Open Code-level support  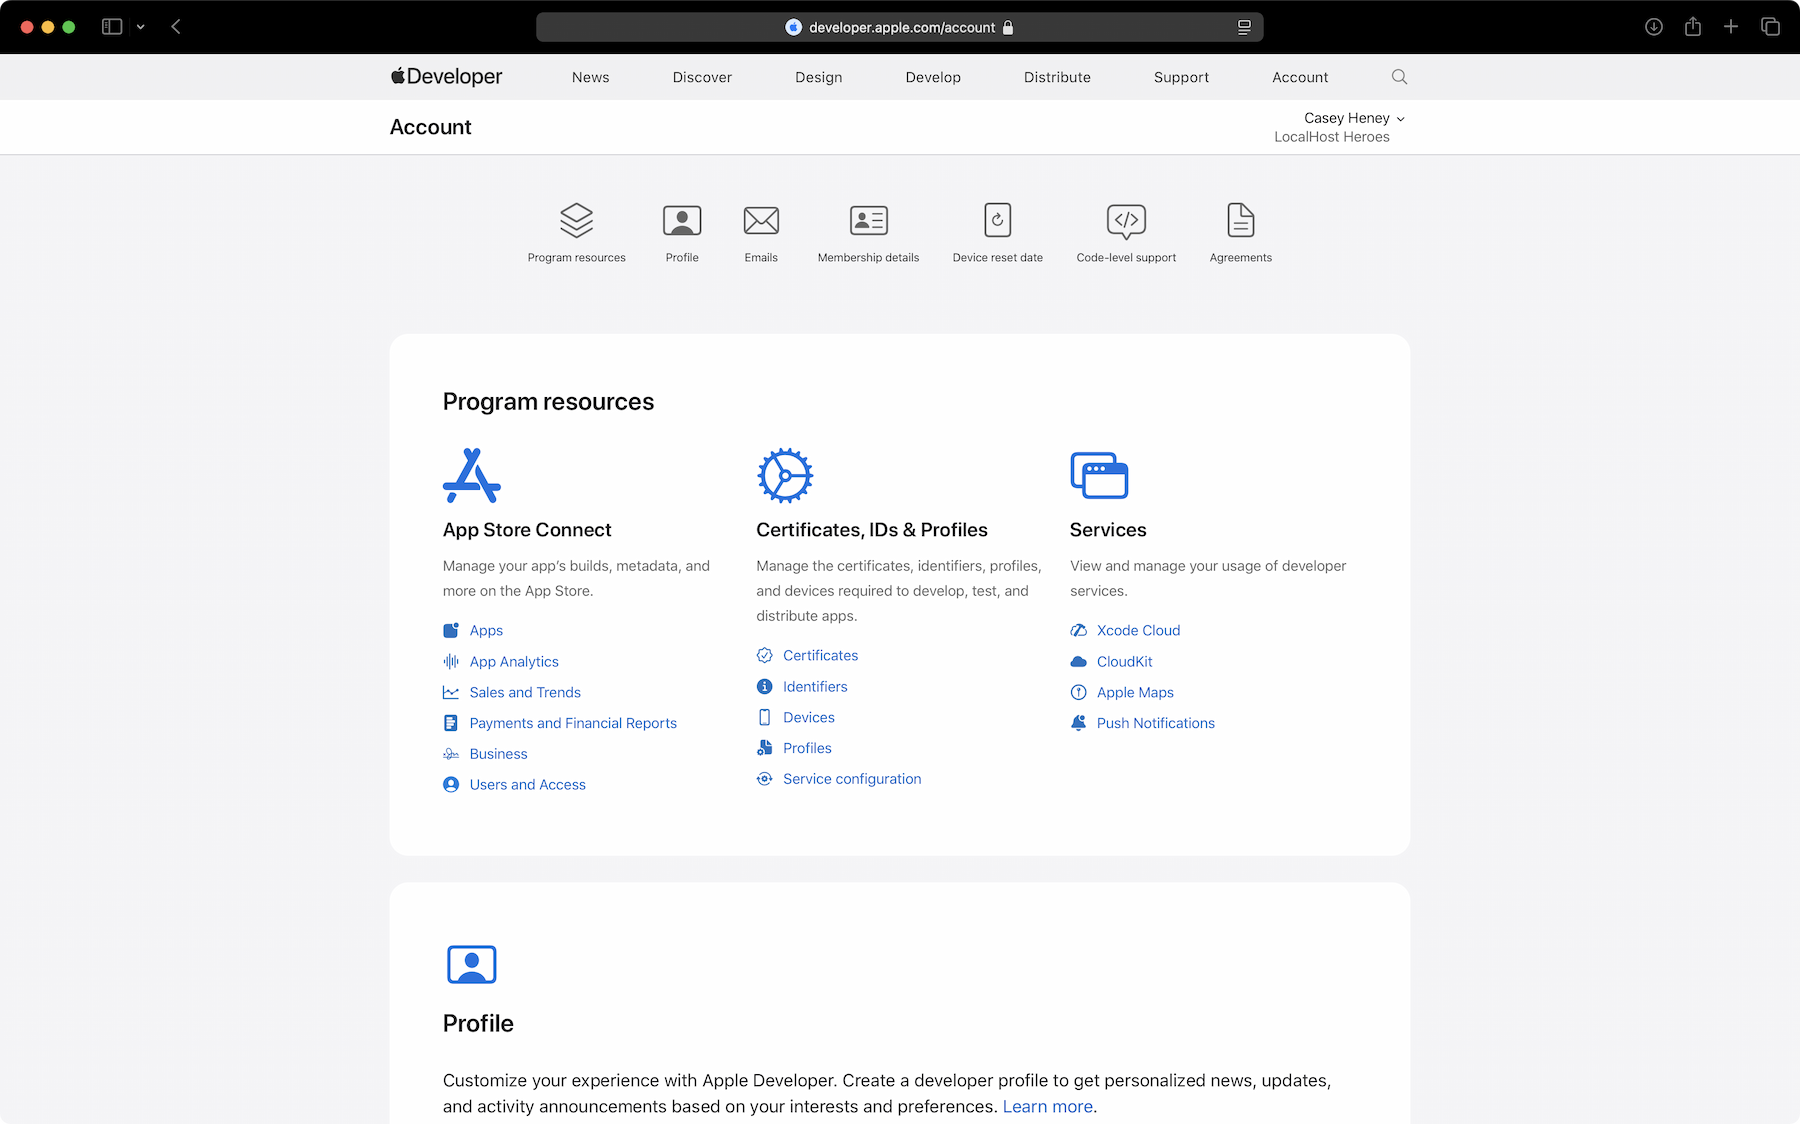(x=1125, y=220)
